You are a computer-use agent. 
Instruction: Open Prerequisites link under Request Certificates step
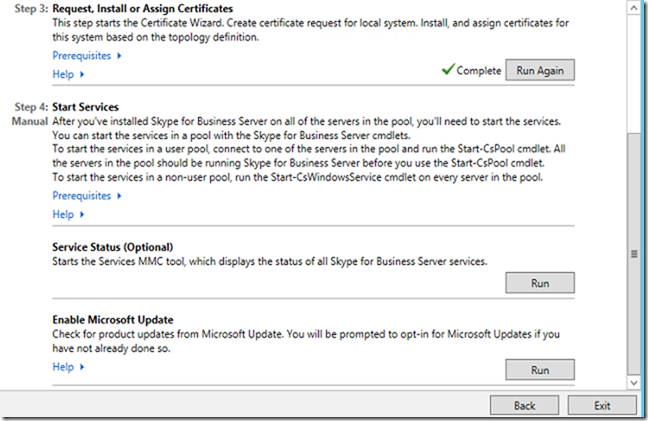[x=82, y=56]
